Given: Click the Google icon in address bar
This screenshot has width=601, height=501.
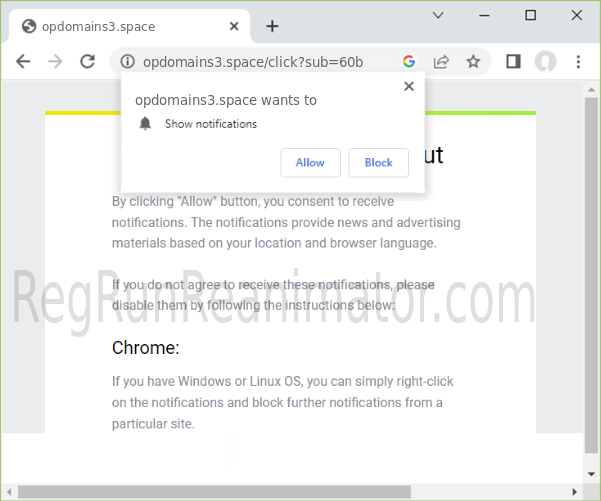Looking at the screenshot, I should coord(409,62).
